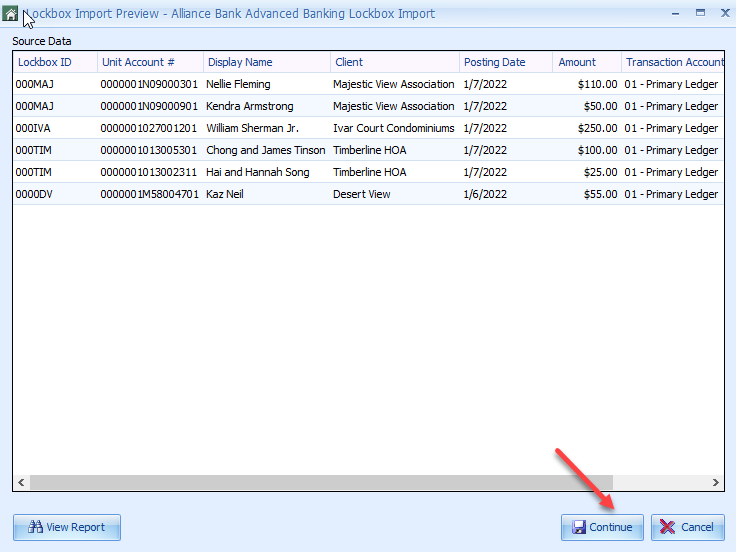Click the binoculars View Report button
736x552 pixels.
67,527
